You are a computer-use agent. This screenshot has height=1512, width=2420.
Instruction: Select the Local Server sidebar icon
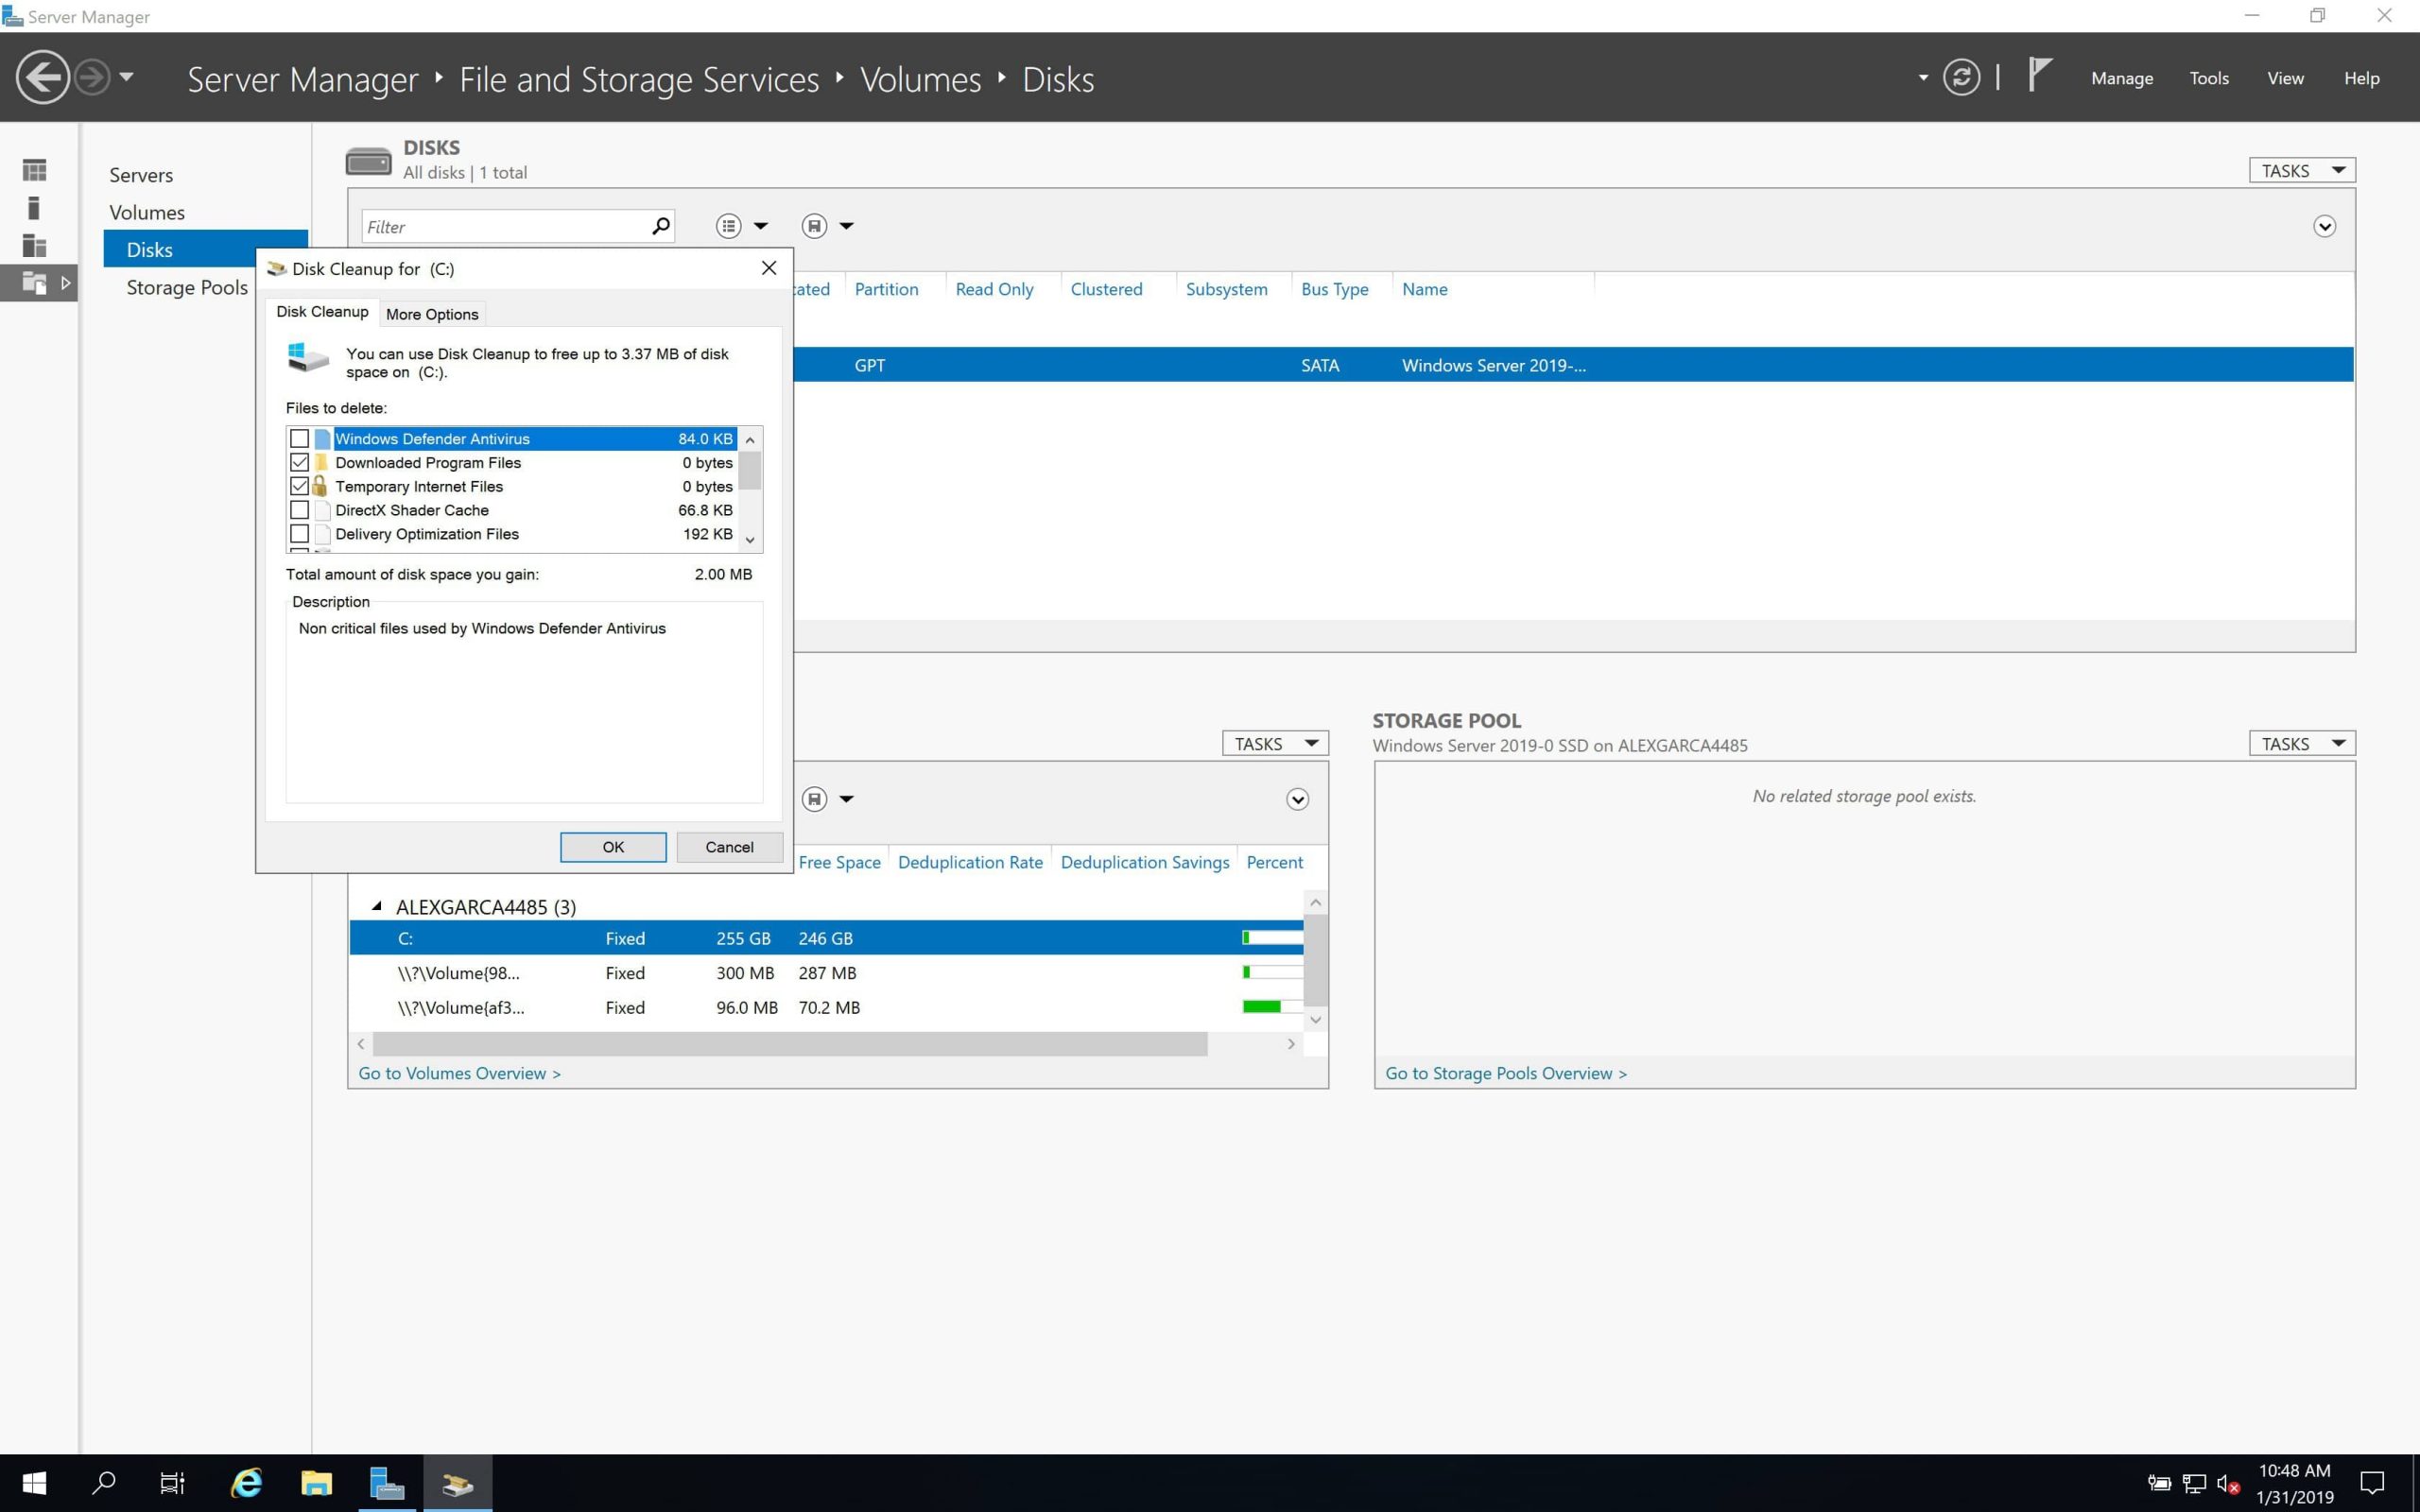point(34,208)
